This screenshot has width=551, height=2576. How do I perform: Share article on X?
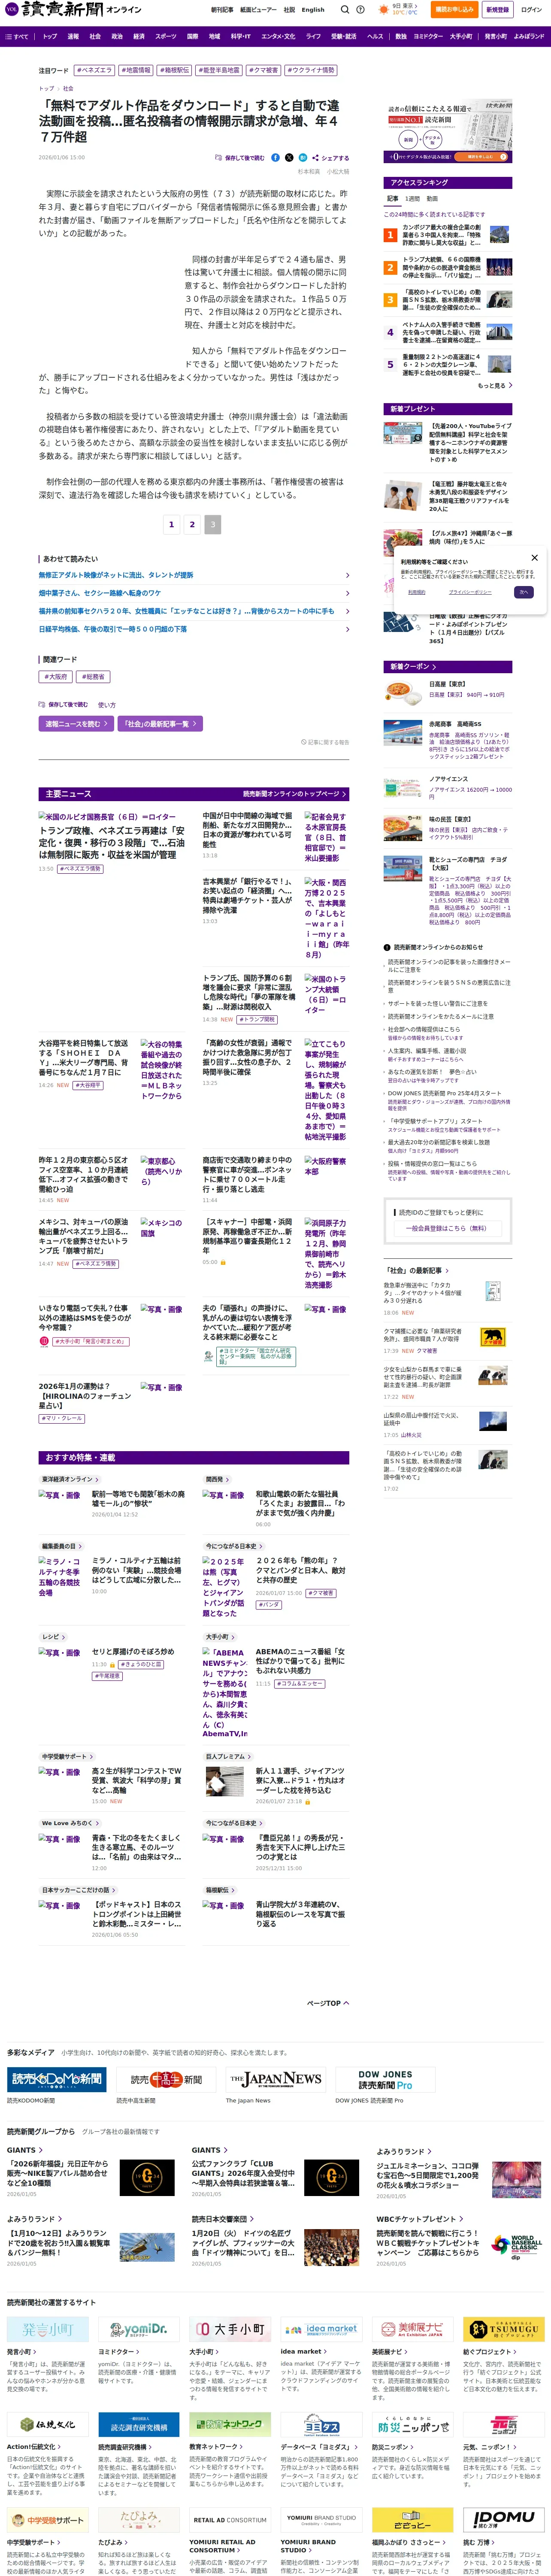(289, 158)
